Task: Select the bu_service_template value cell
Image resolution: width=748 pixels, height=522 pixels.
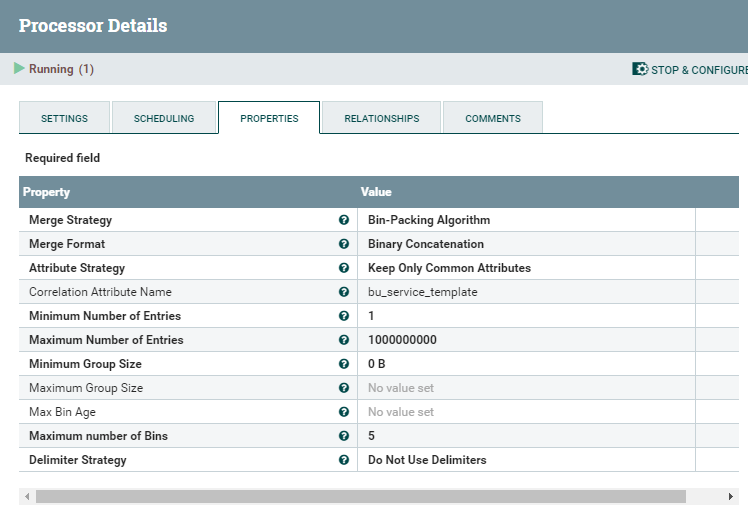Action: coord(422,292)
